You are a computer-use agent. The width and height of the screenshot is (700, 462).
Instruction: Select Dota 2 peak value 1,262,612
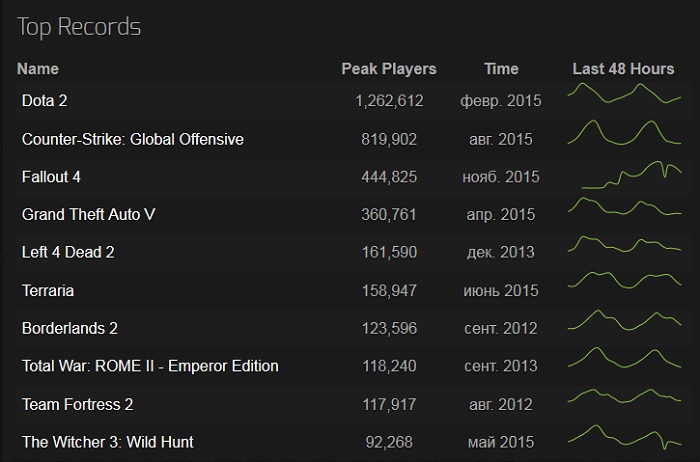coord(389,100)
